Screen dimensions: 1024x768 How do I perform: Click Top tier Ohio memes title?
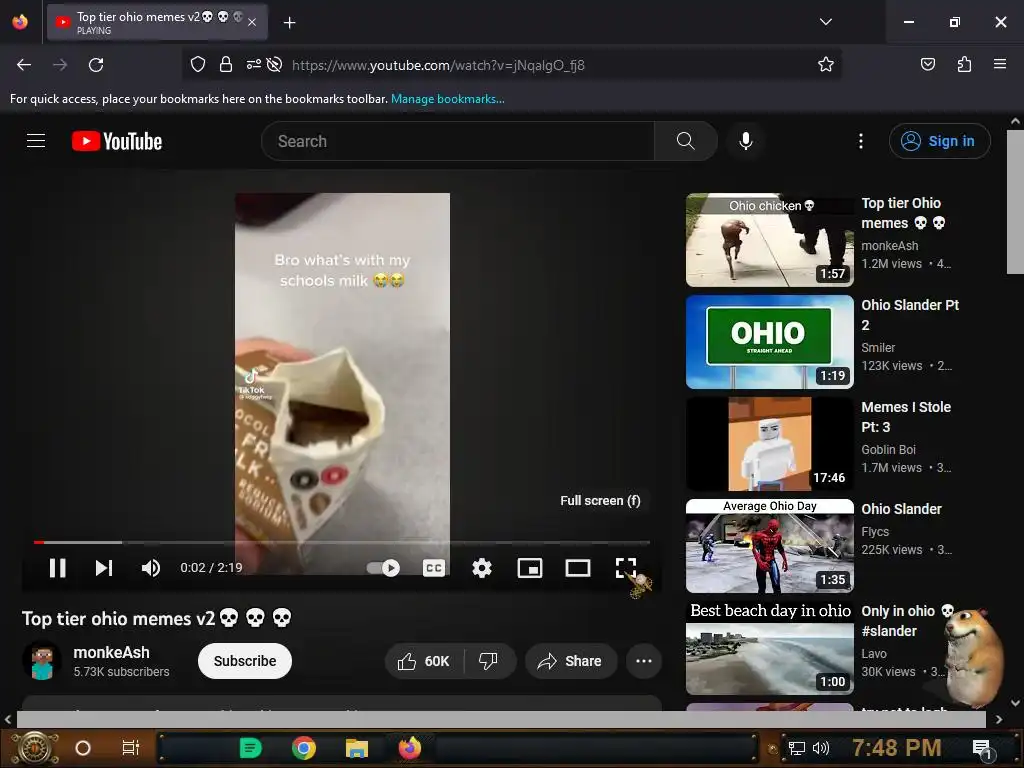[903, 213]
